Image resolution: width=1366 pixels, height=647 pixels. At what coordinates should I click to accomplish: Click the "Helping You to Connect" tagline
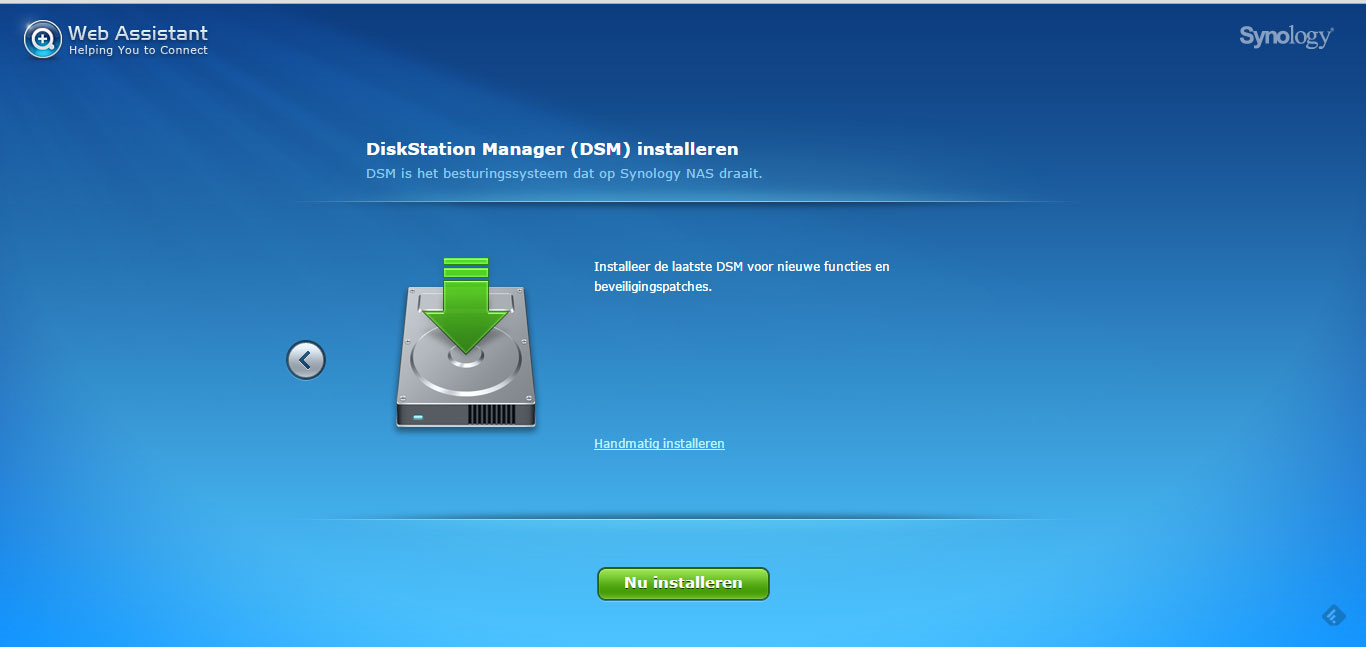tap(138, 50)
